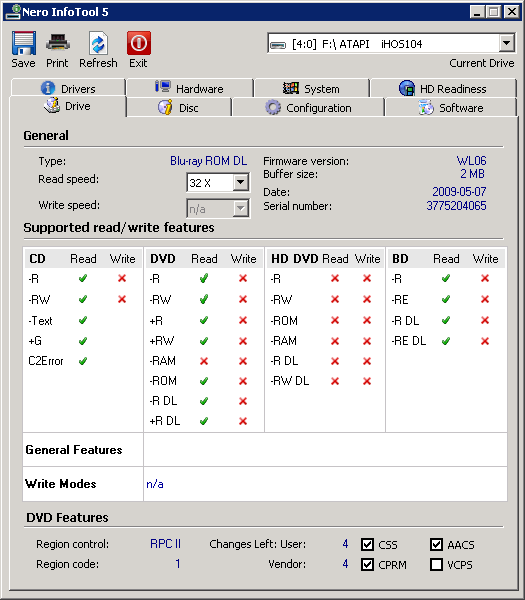
Task: Switch to the Drivers tab
Action: pyautogui.click(x=68, y=88)
